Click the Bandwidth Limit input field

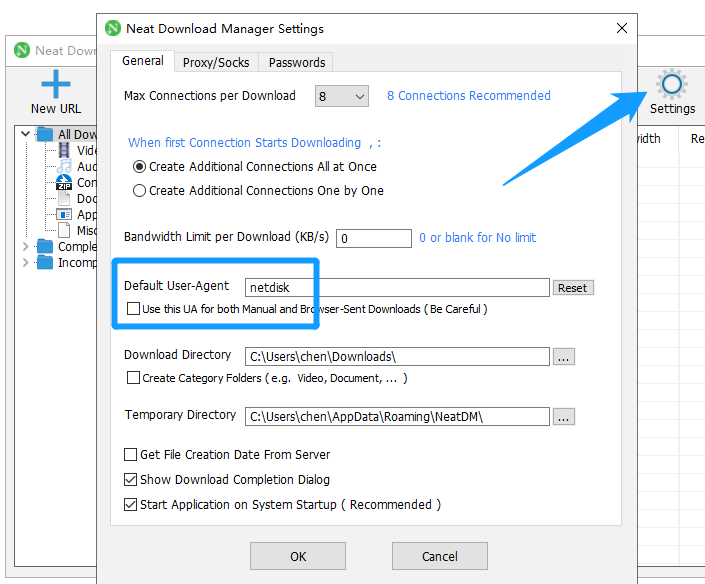[x=374, y=238]
